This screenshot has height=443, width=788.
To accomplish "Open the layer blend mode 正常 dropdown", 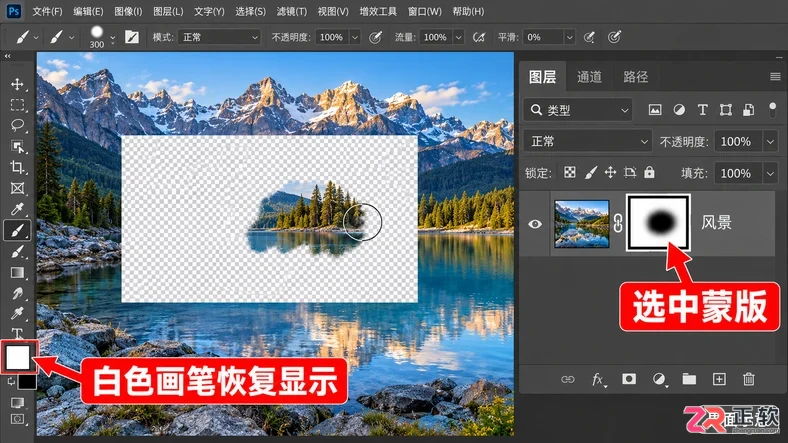I will pyautogui.click(x=587, y=142).
